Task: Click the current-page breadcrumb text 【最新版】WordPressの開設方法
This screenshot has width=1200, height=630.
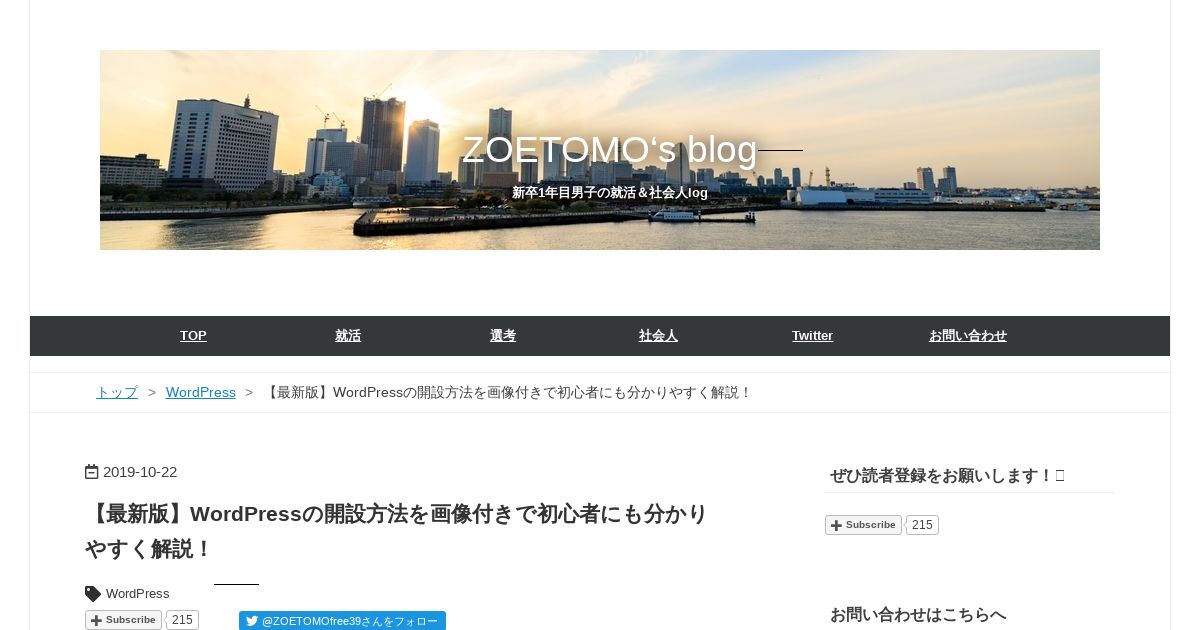Action: point(508,393)
